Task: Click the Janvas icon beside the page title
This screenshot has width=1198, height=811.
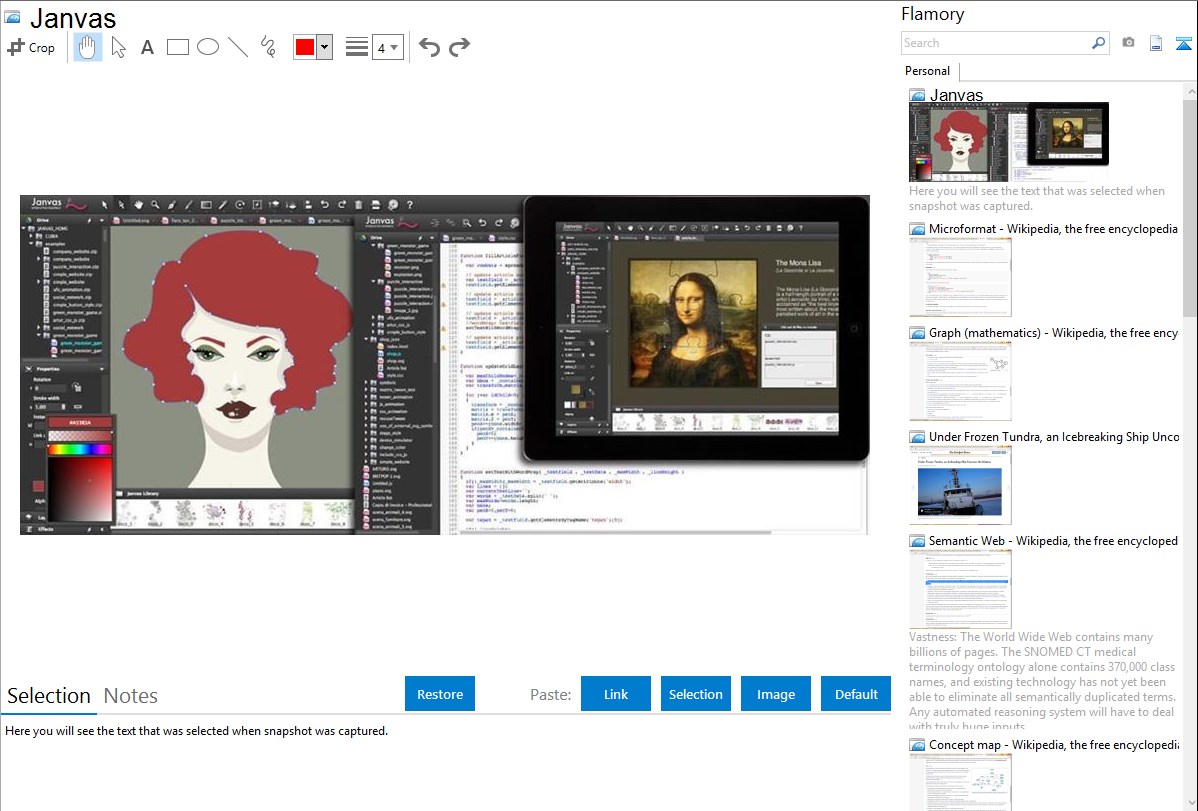Action: tap(12, 17)
